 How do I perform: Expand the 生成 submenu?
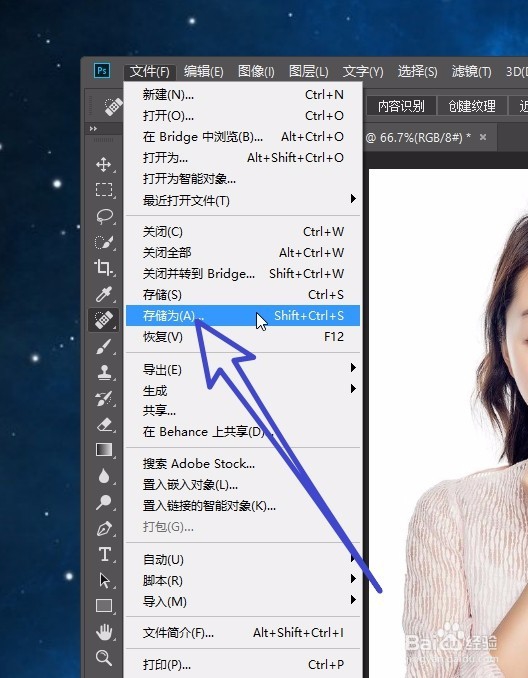coord(243,390)
